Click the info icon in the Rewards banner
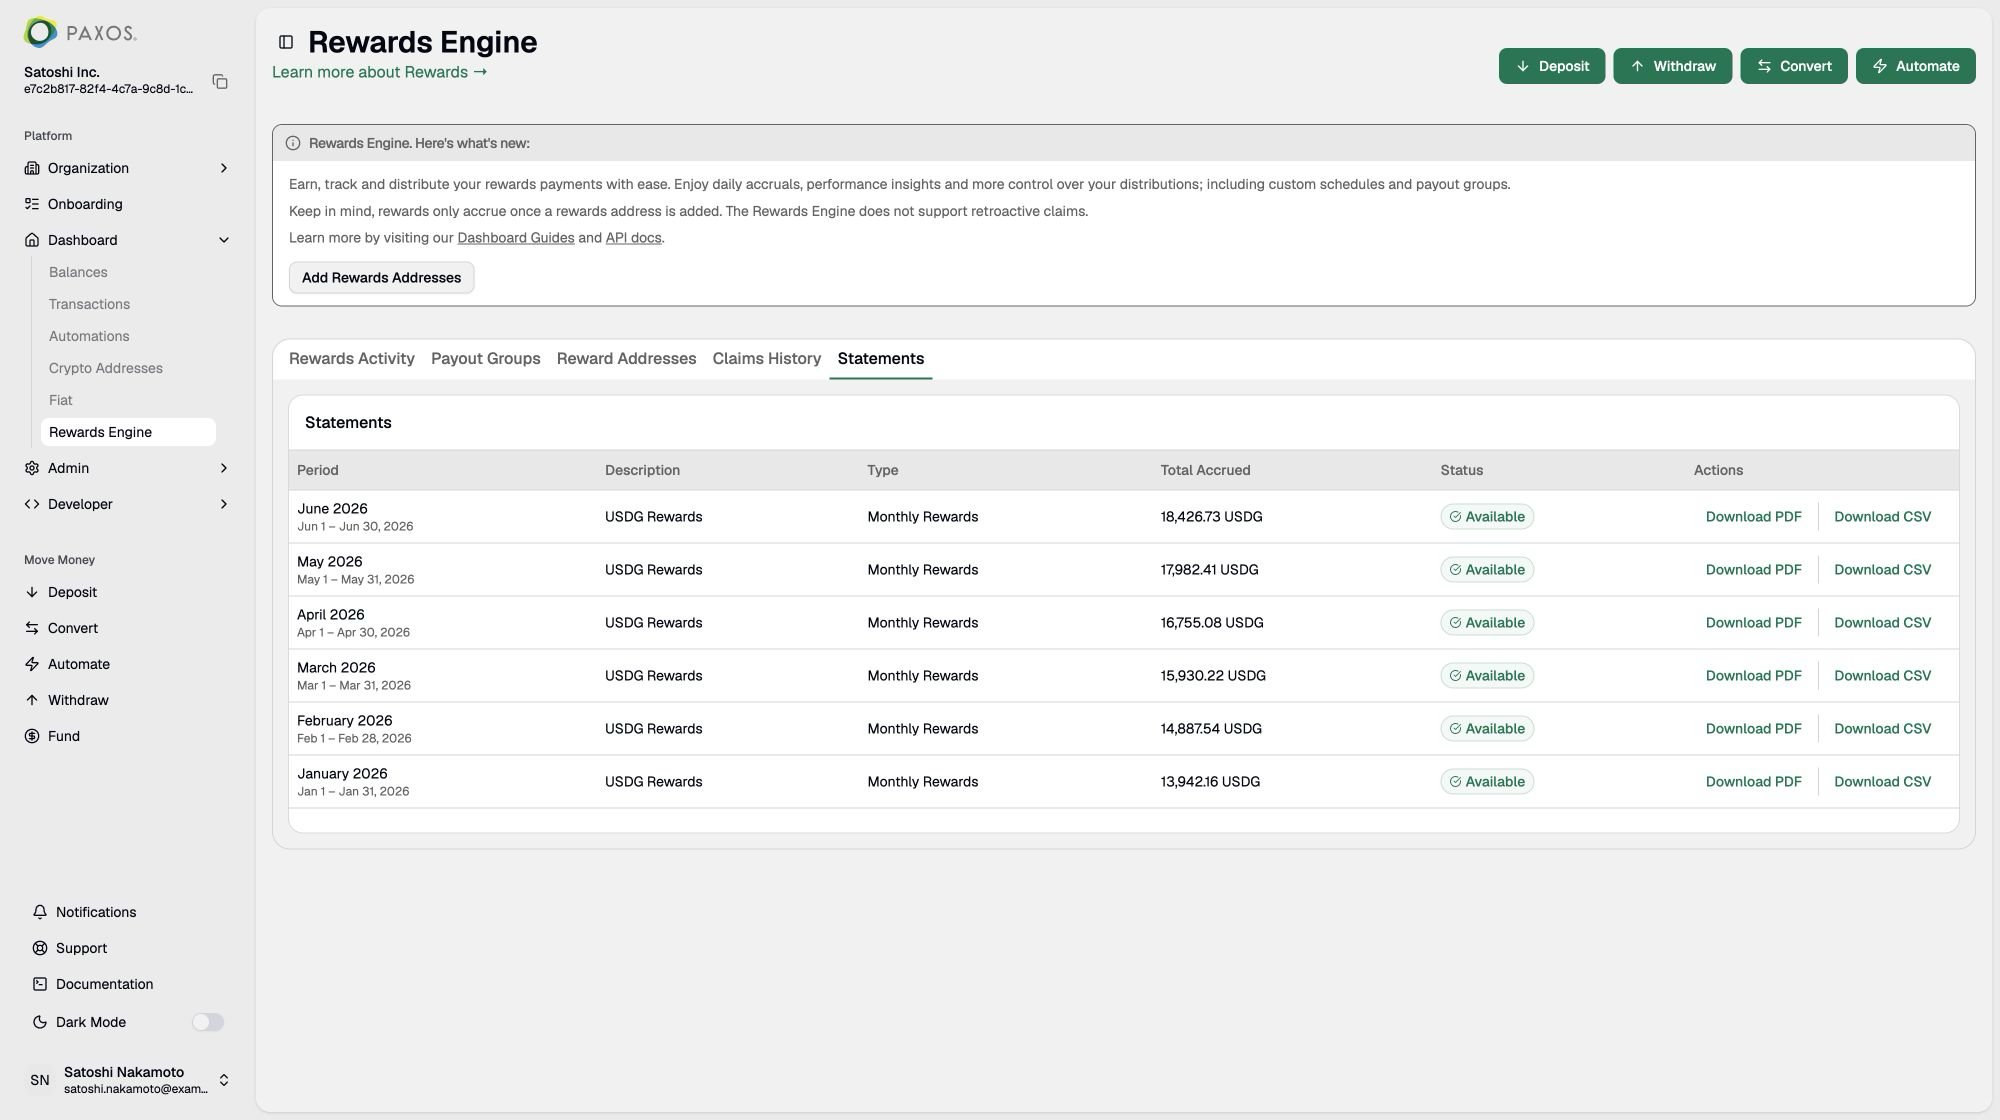 [293, 143]
